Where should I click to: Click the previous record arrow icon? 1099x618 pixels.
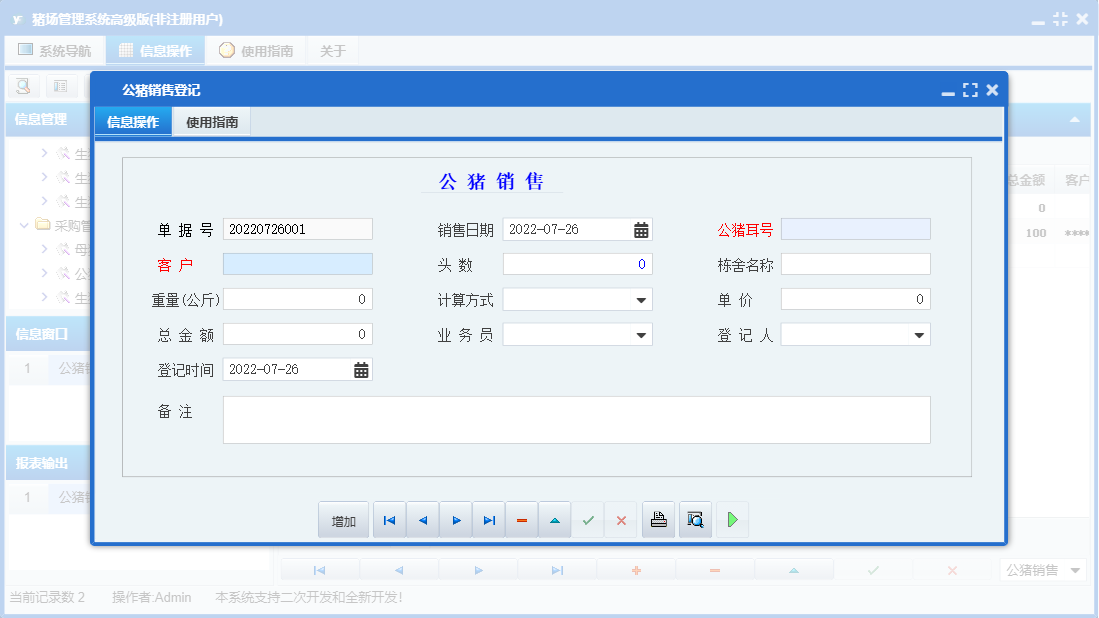click(x=422, y=519)
